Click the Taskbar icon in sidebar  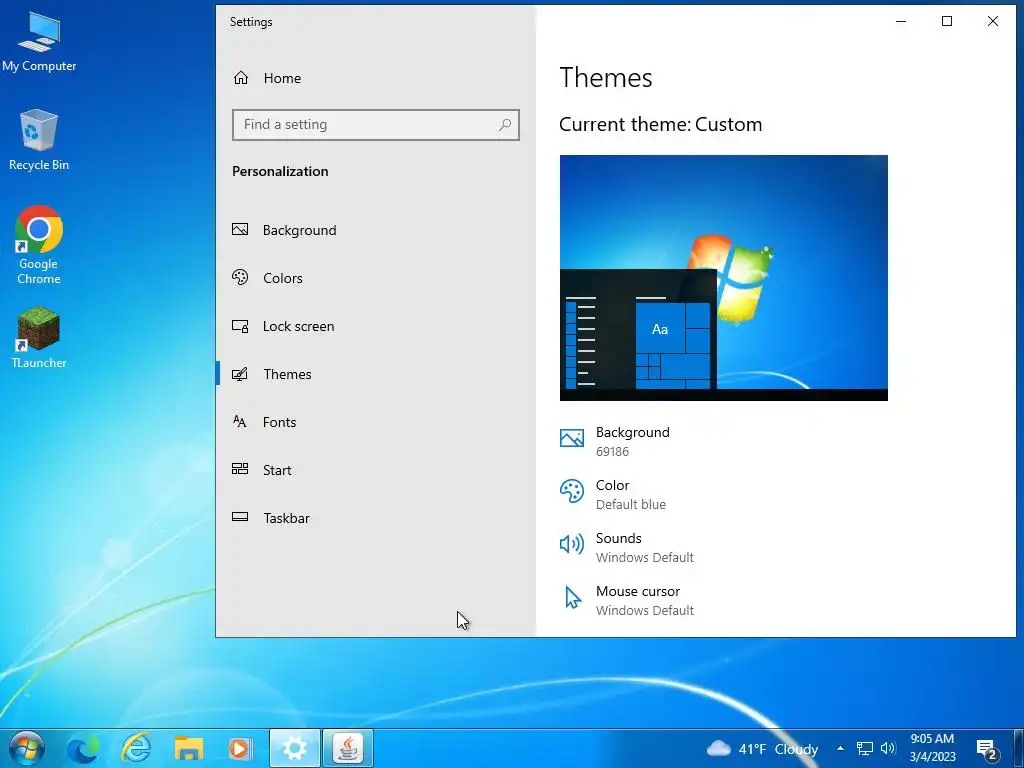pos(240,517)
